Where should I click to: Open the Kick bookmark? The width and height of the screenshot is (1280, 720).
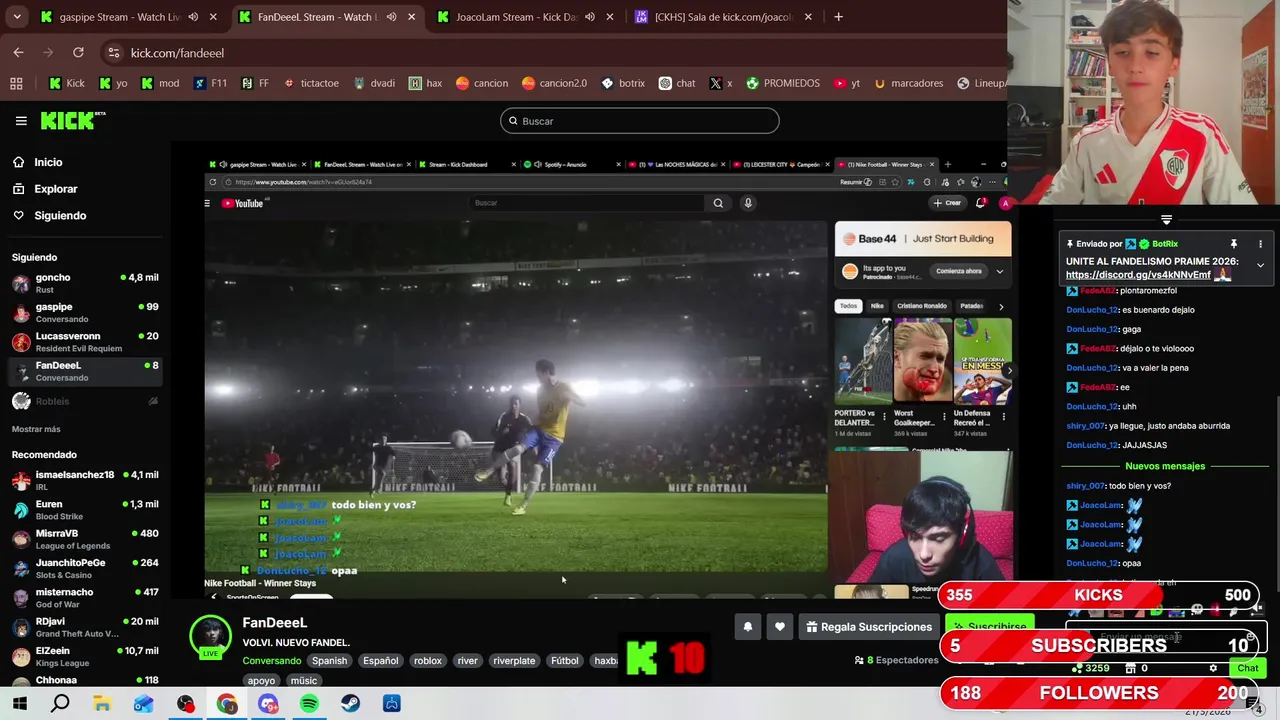67,83
